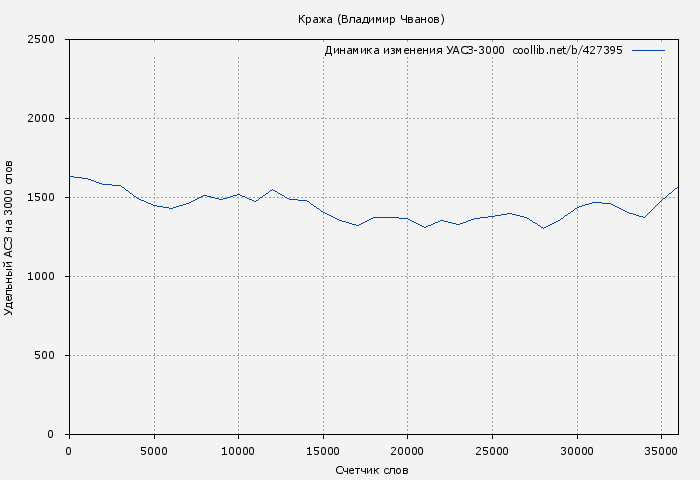Click the coollib.net/b/427395 URL in the legend
This screenshot has width=700, height=480.
coord(567,50)
